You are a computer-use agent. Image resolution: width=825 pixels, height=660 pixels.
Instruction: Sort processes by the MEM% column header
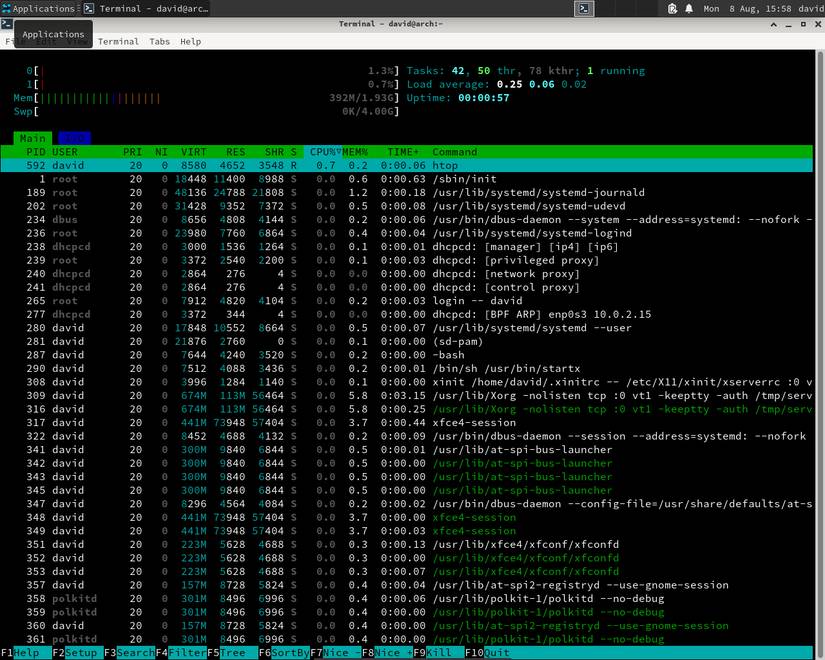352,151
